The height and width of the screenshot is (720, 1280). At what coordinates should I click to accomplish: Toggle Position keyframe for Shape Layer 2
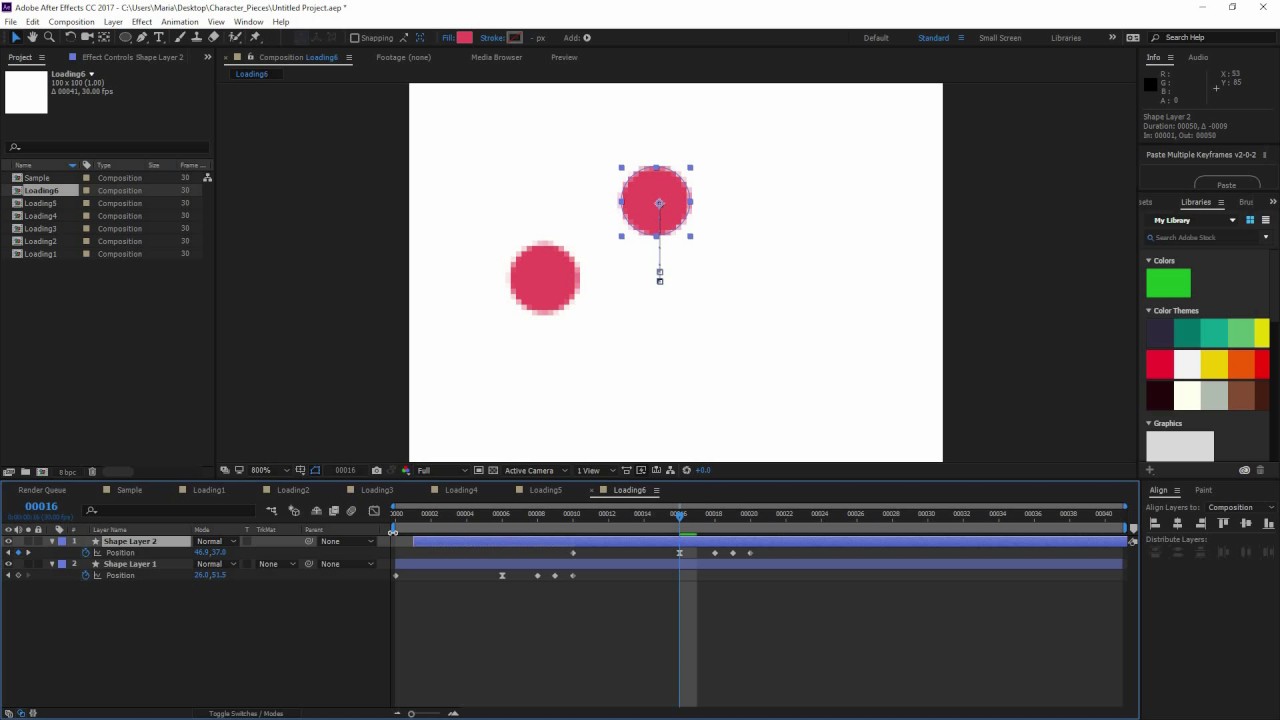[x=18, y=553]
